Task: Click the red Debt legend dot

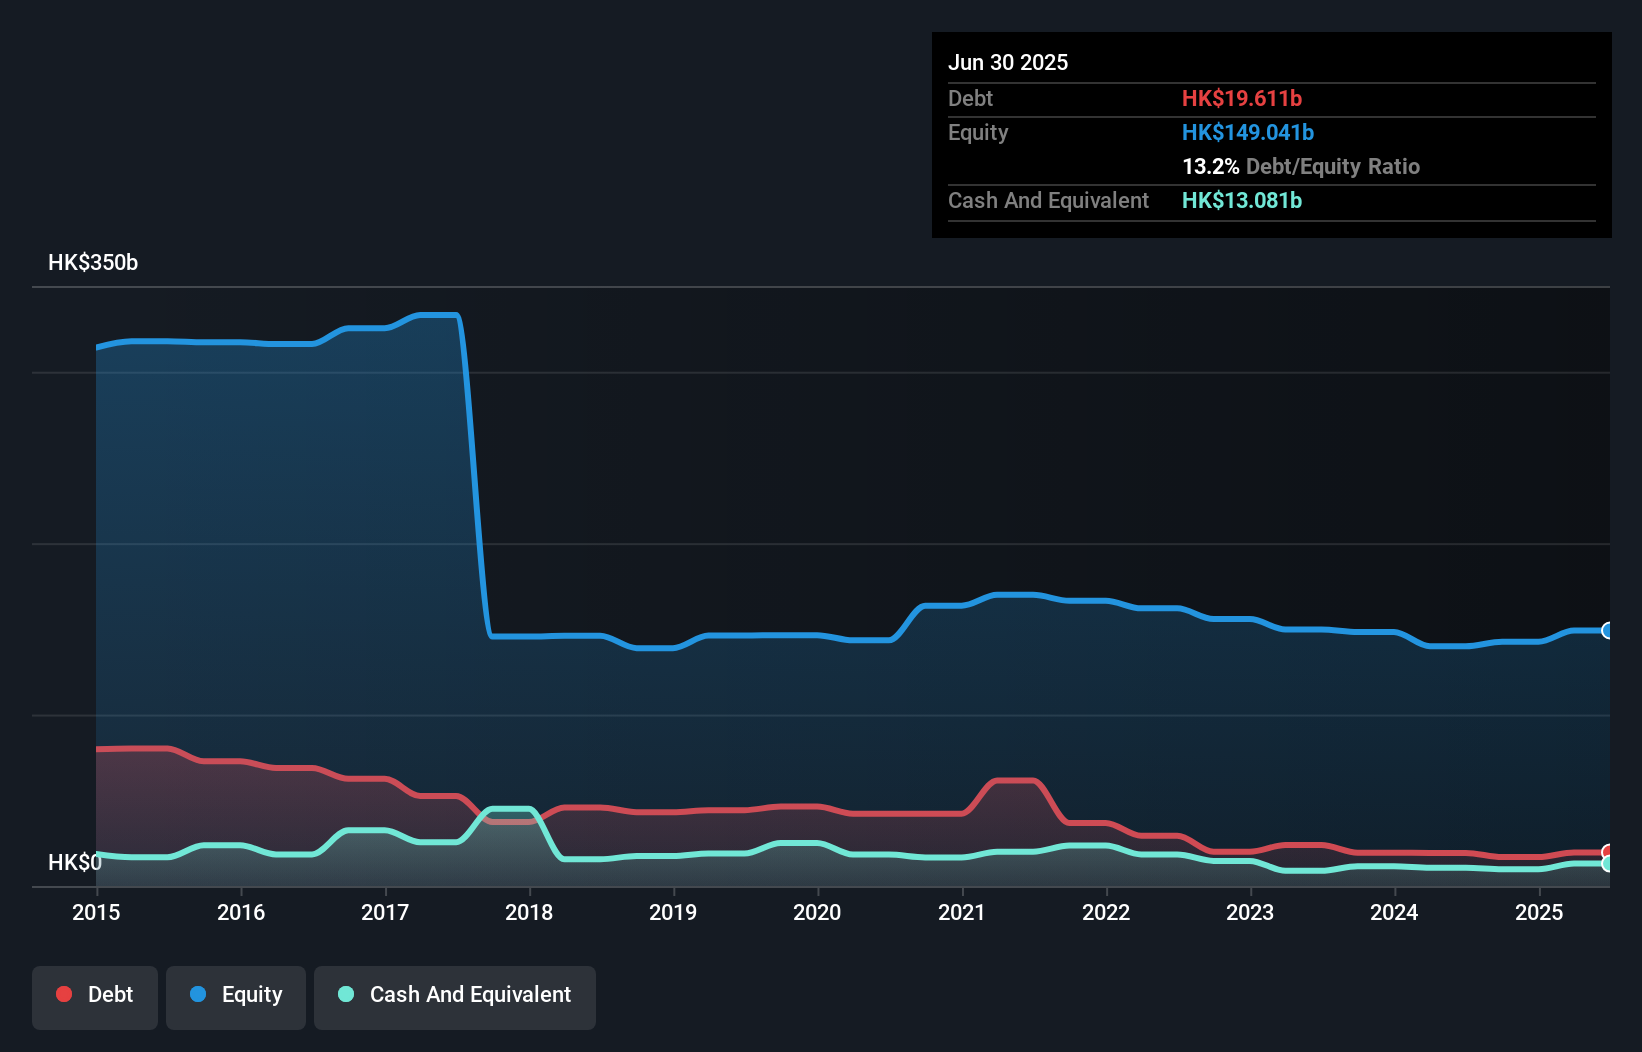Action: (x=63, y=994)
